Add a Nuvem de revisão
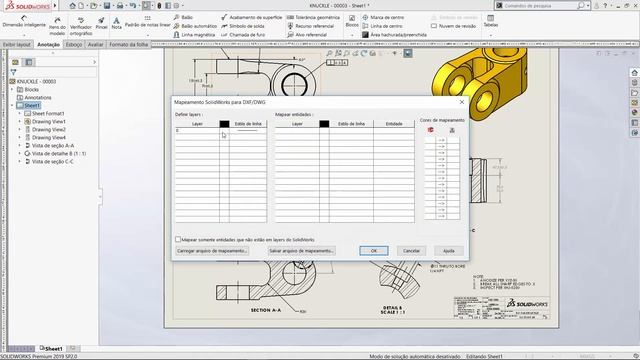640x360 pixels. (453, 26)
